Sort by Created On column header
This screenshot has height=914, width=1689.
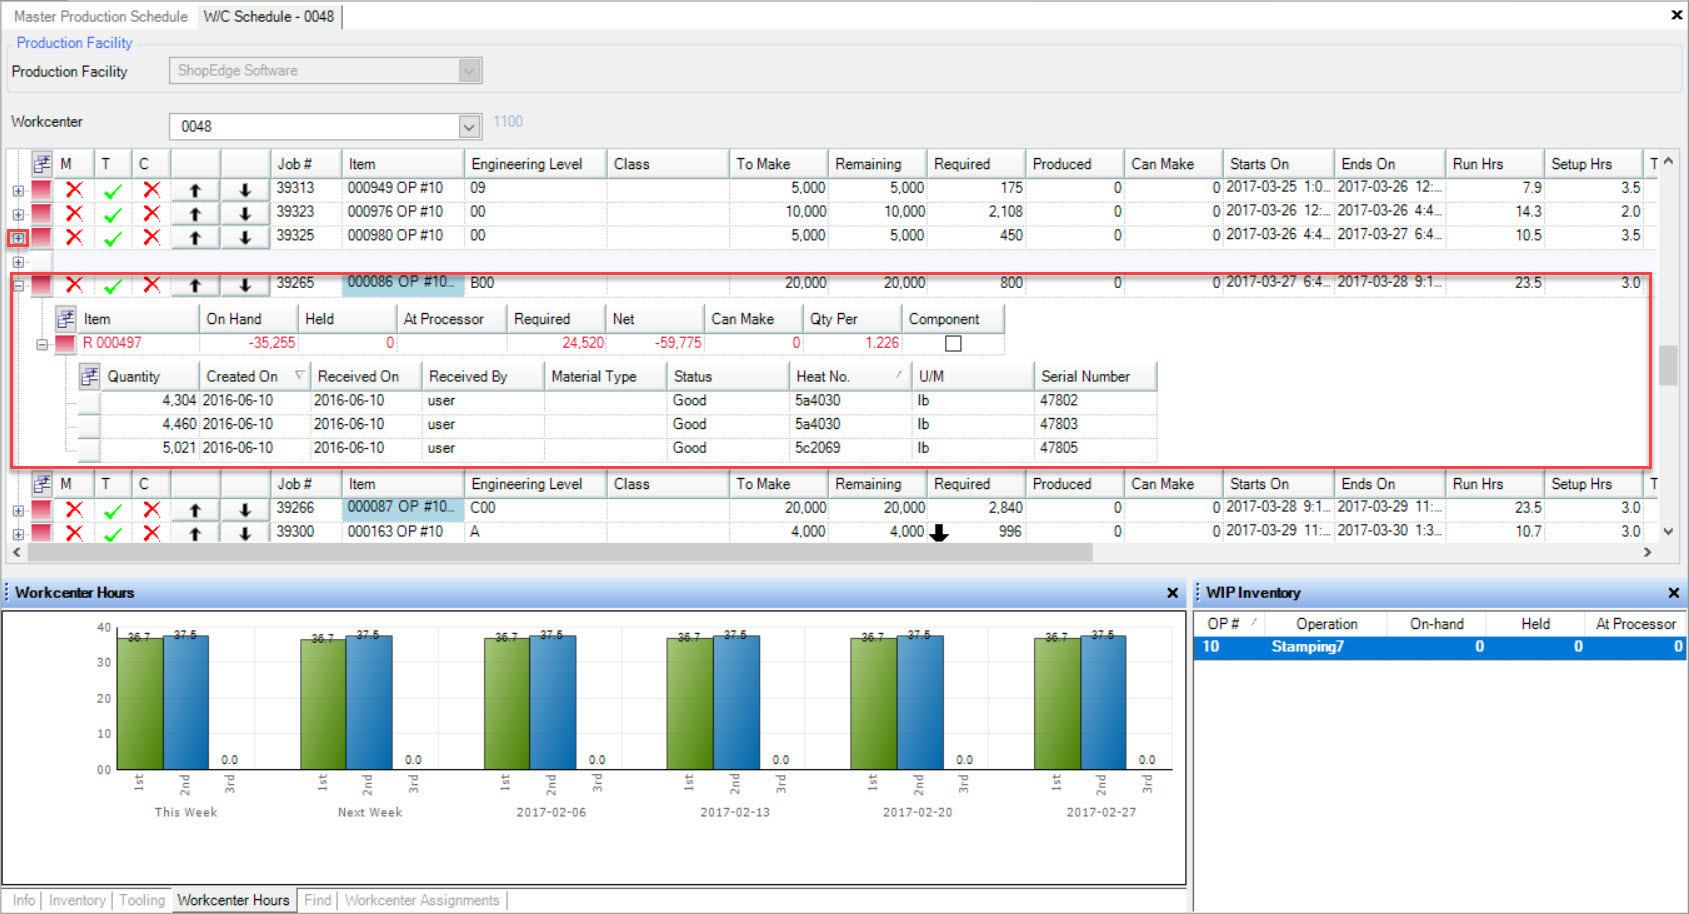point(255,376)
